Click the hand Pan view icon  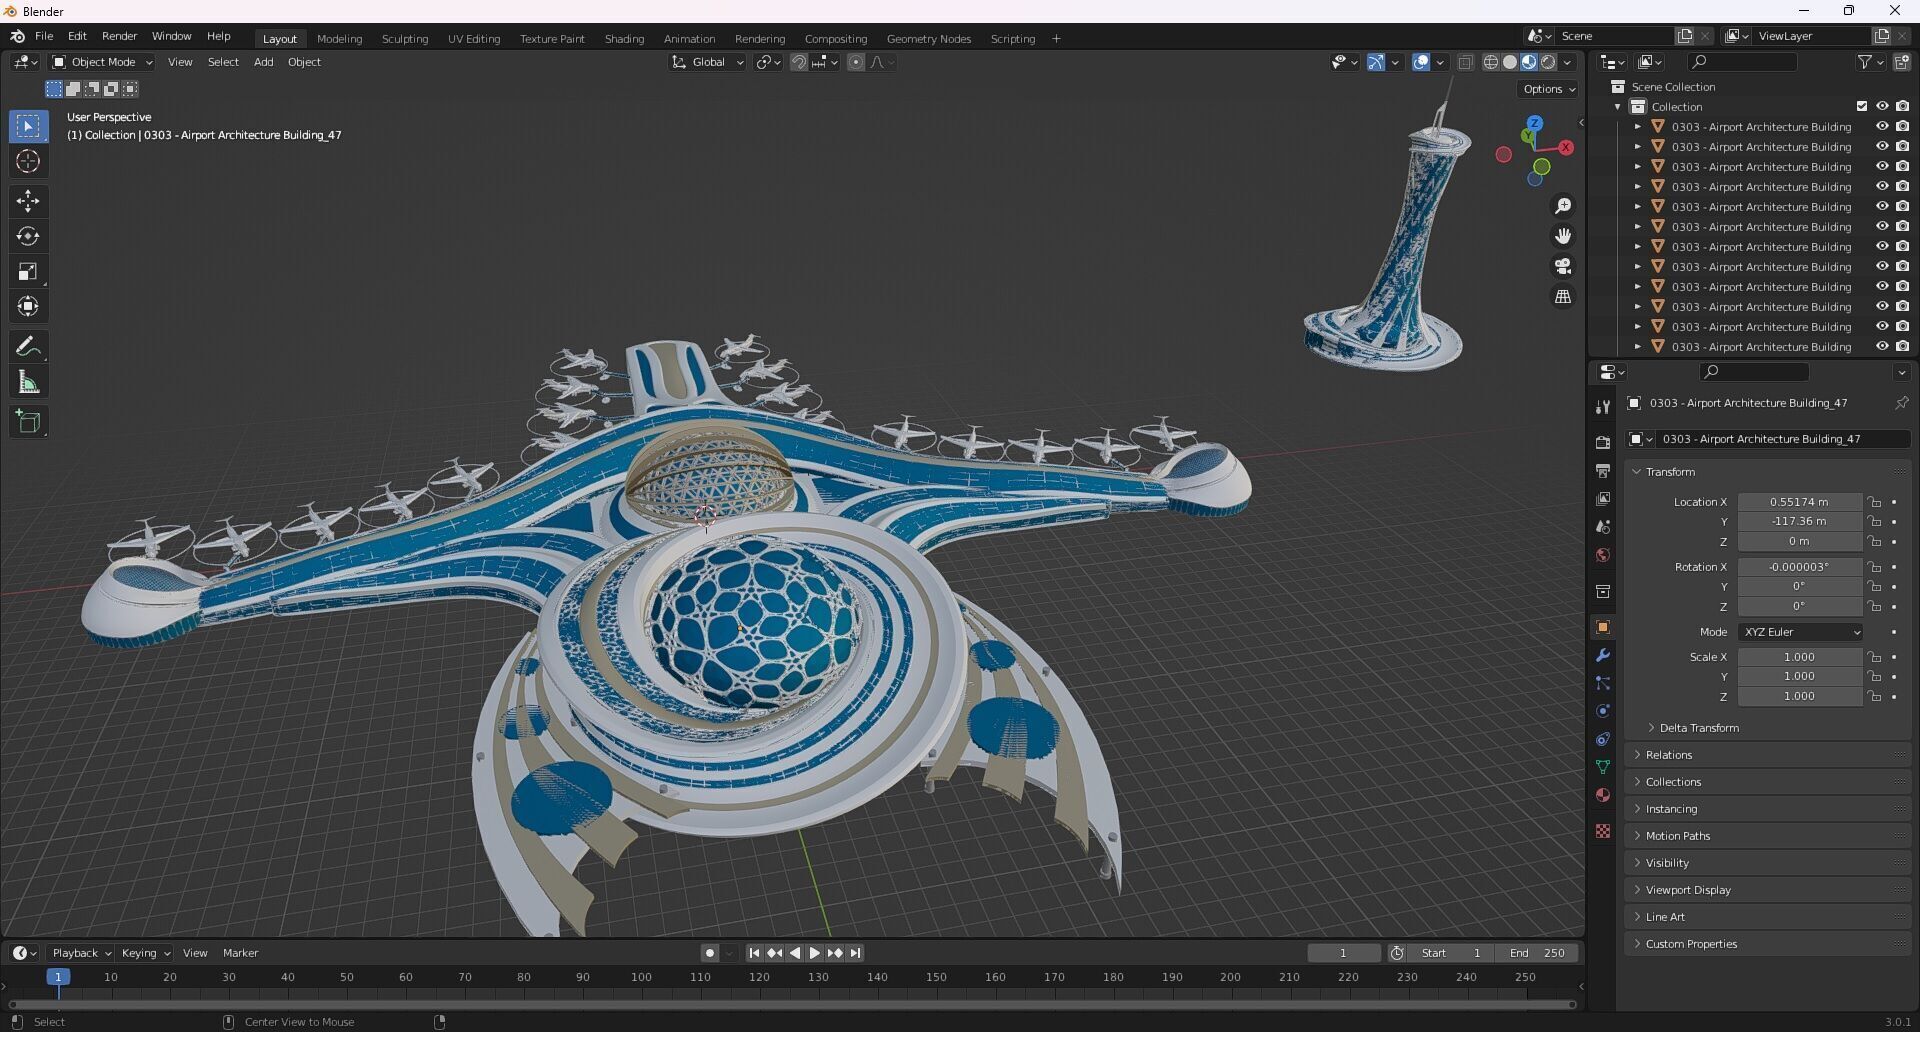pyautogui.click(x=1562, y=236)
